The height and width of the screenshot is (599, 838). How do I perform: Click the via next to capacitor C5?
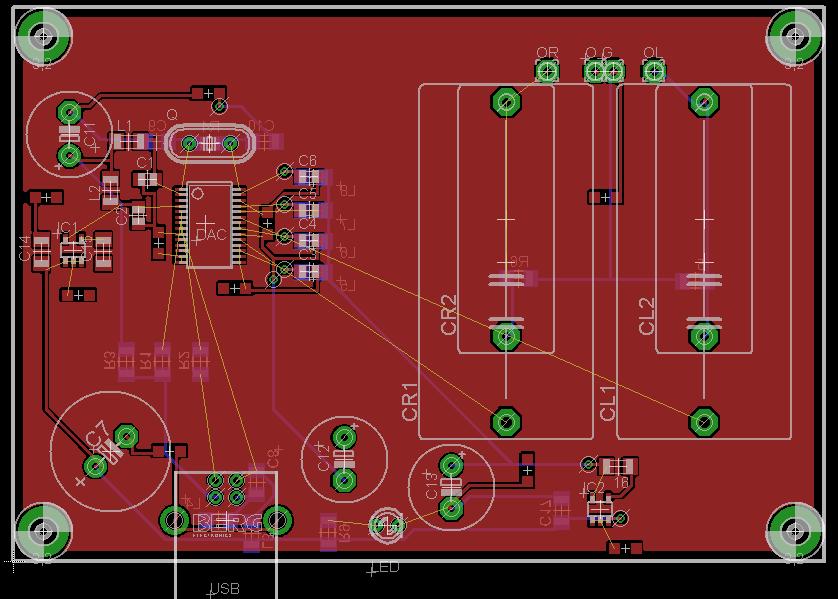[284, 204]
